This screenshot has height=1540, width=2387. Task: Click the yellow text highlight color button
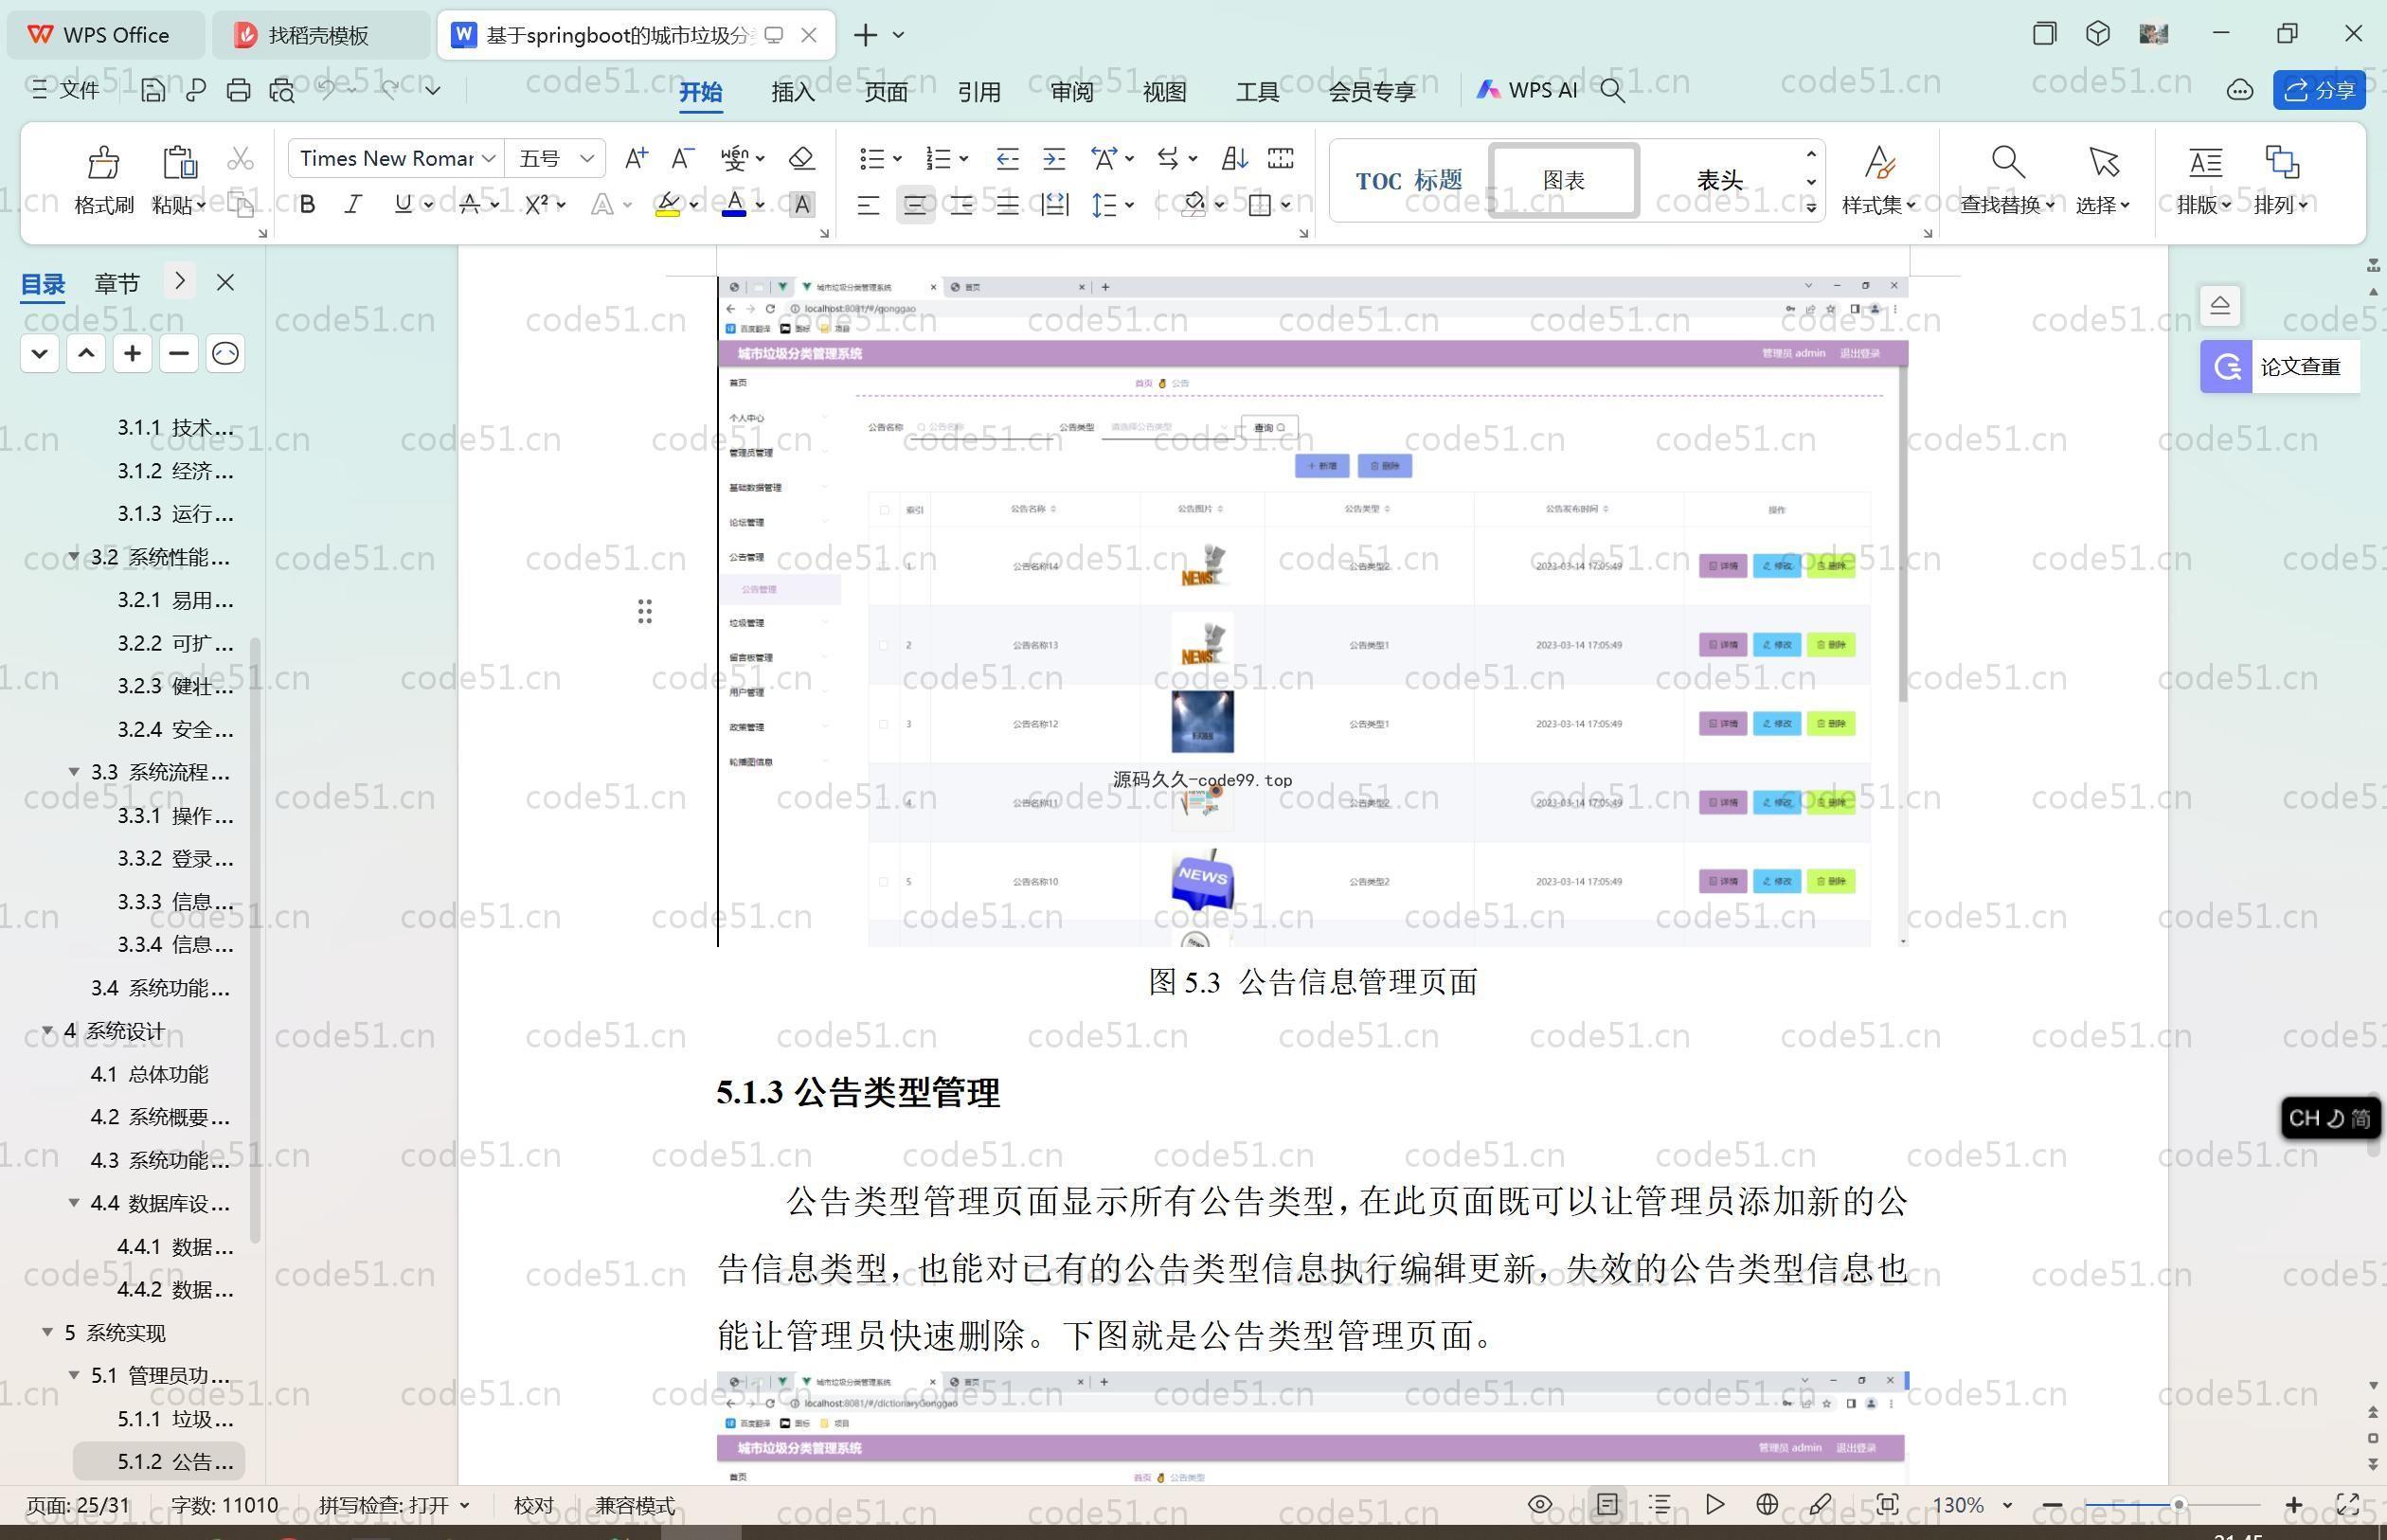667,205
